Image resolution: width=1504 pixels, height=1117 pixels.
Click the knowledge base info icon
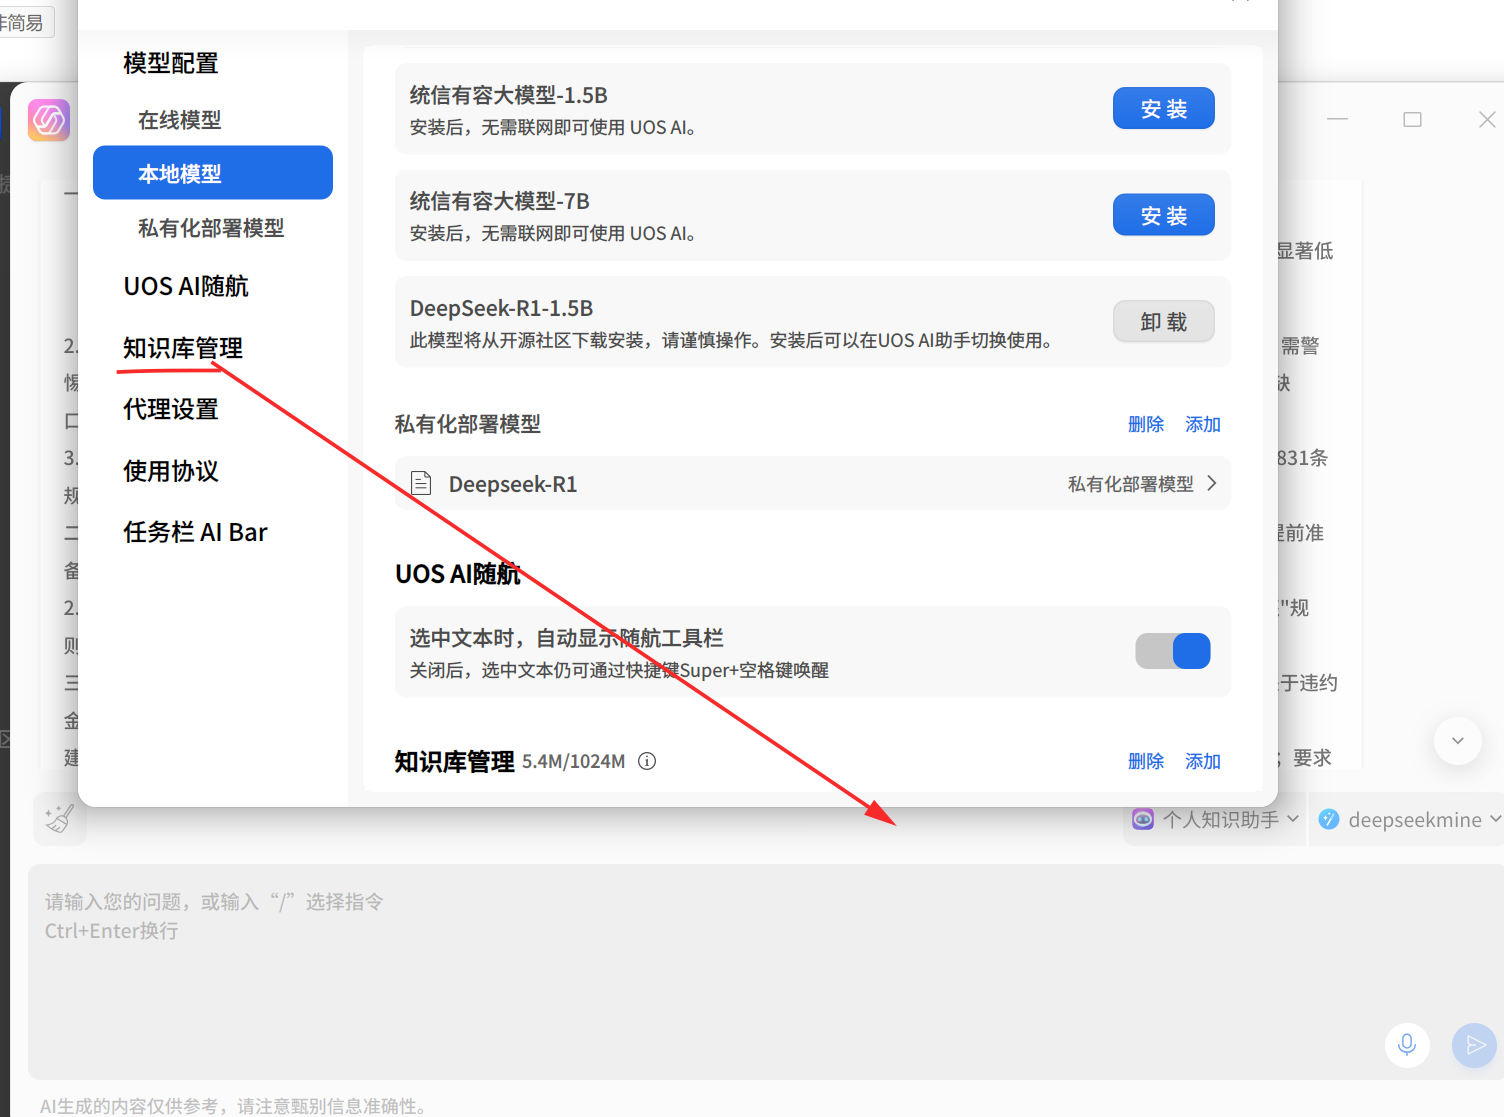(647, 761)
